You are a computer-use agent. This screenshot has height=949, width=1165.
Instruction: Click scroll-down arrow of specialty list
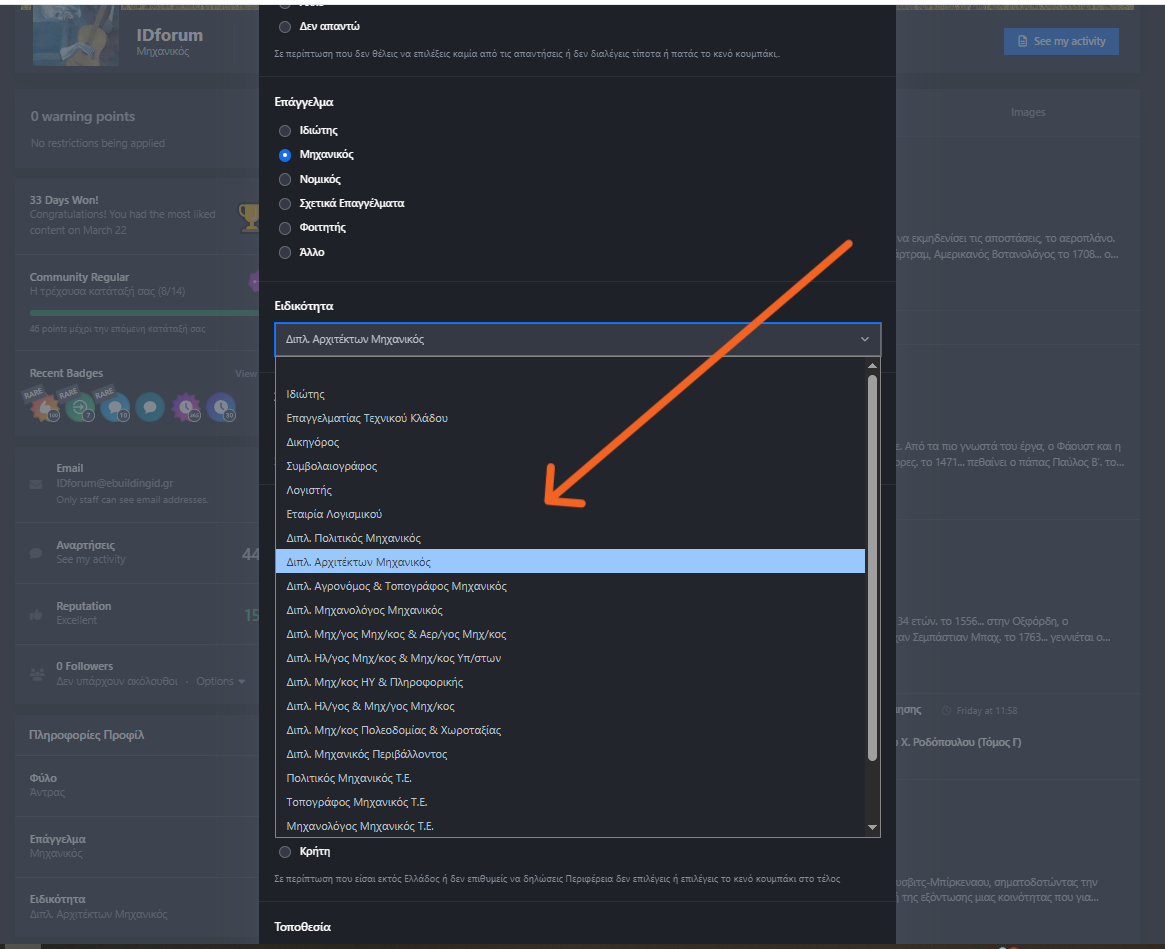(x=872, y=827)
